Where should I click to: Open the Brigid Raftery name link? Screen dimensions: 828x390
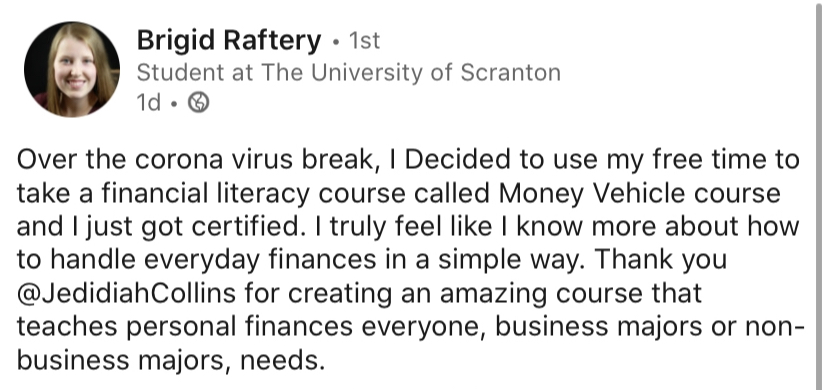229,41
